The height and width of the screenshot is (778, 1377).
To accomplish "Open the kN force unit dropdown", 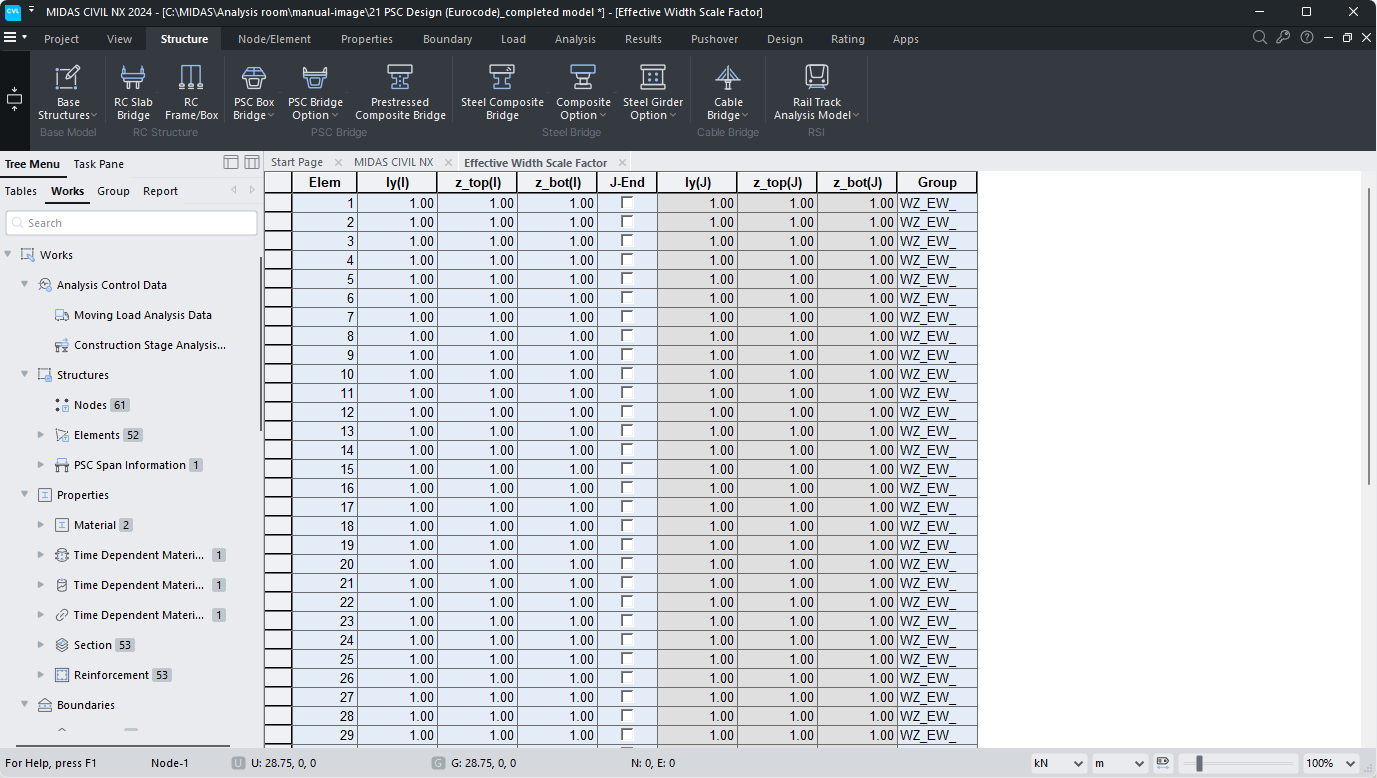I will pos(1058,763).
